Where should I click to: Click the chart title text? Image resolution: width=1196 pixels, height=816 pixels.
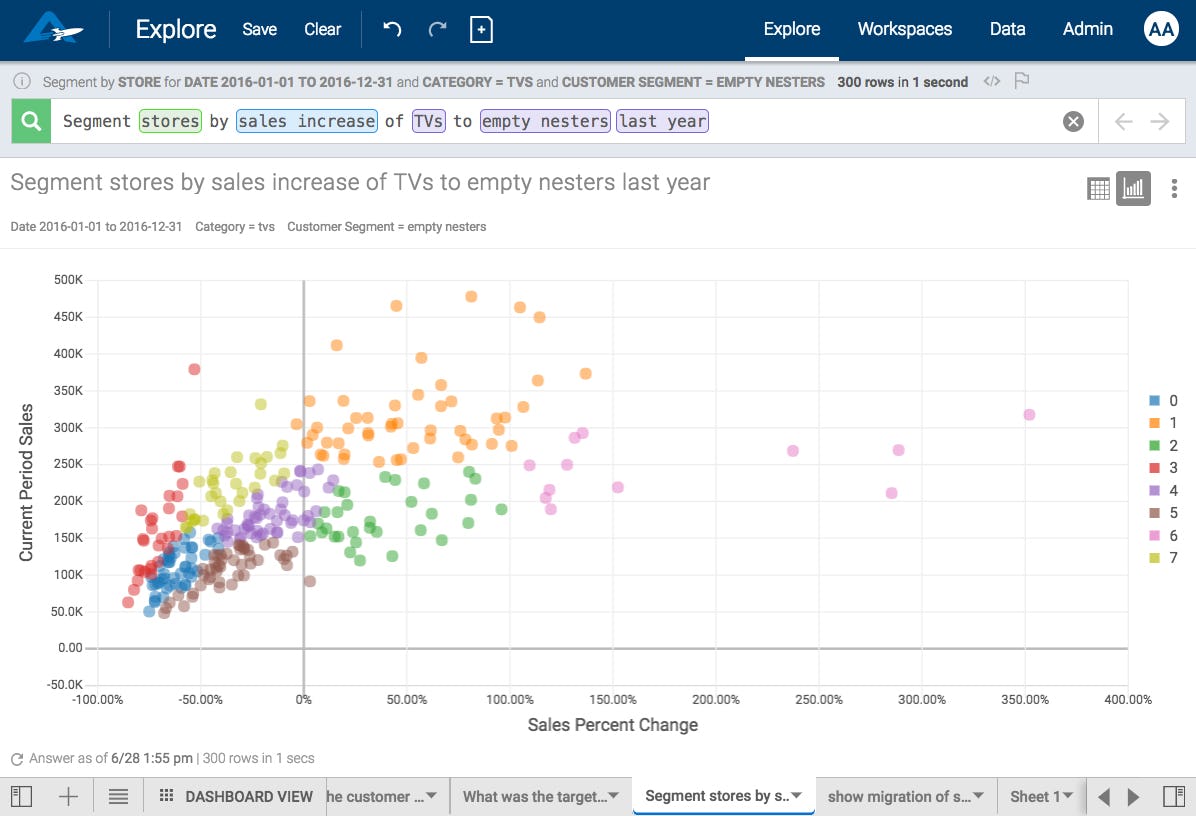360,182
